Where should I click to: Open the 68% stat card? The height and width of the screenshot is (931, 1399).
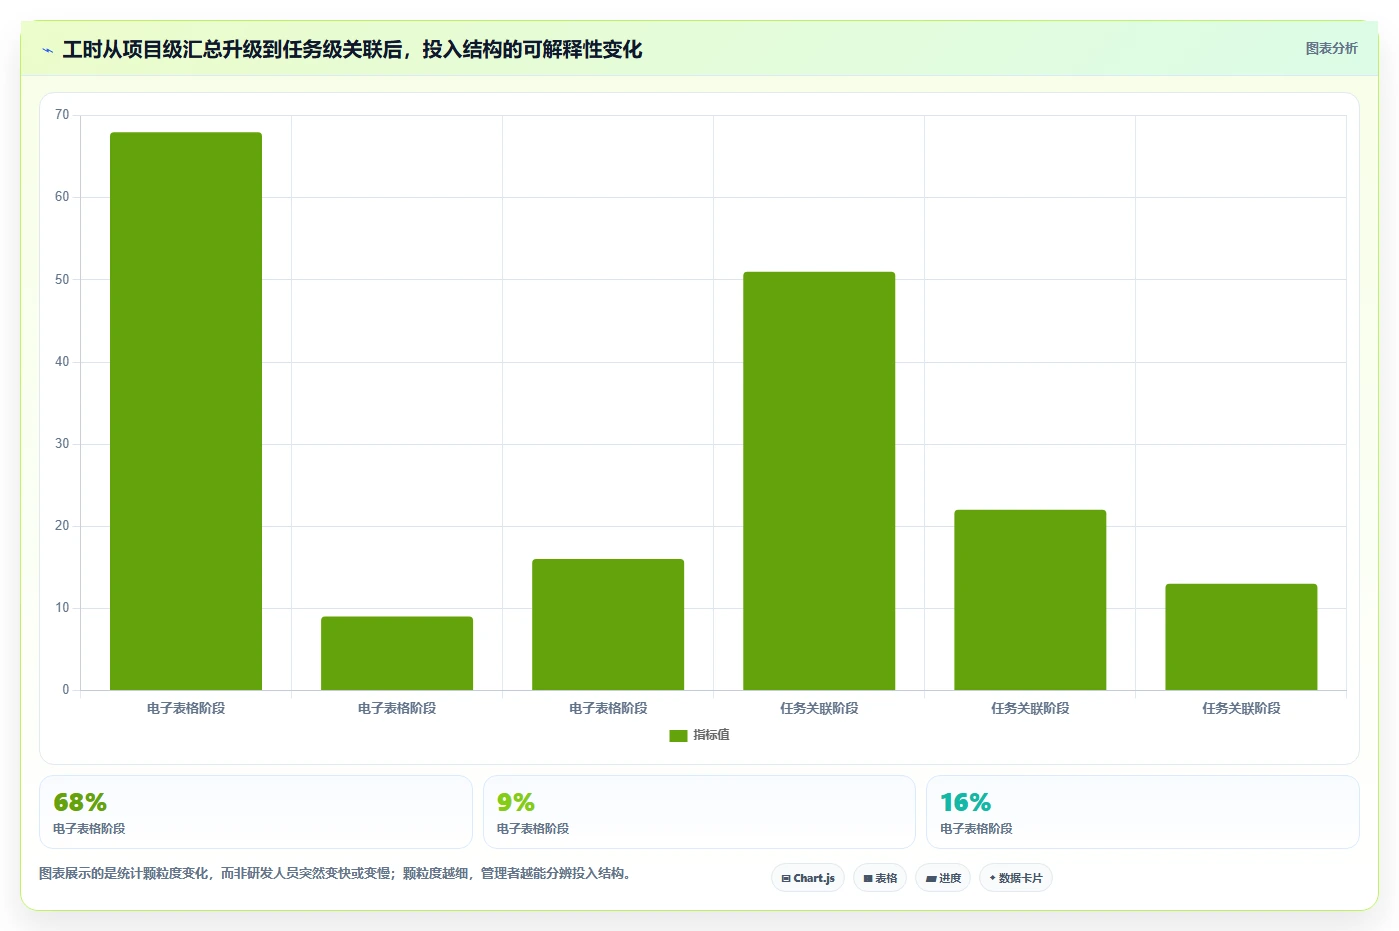point(256,812)
